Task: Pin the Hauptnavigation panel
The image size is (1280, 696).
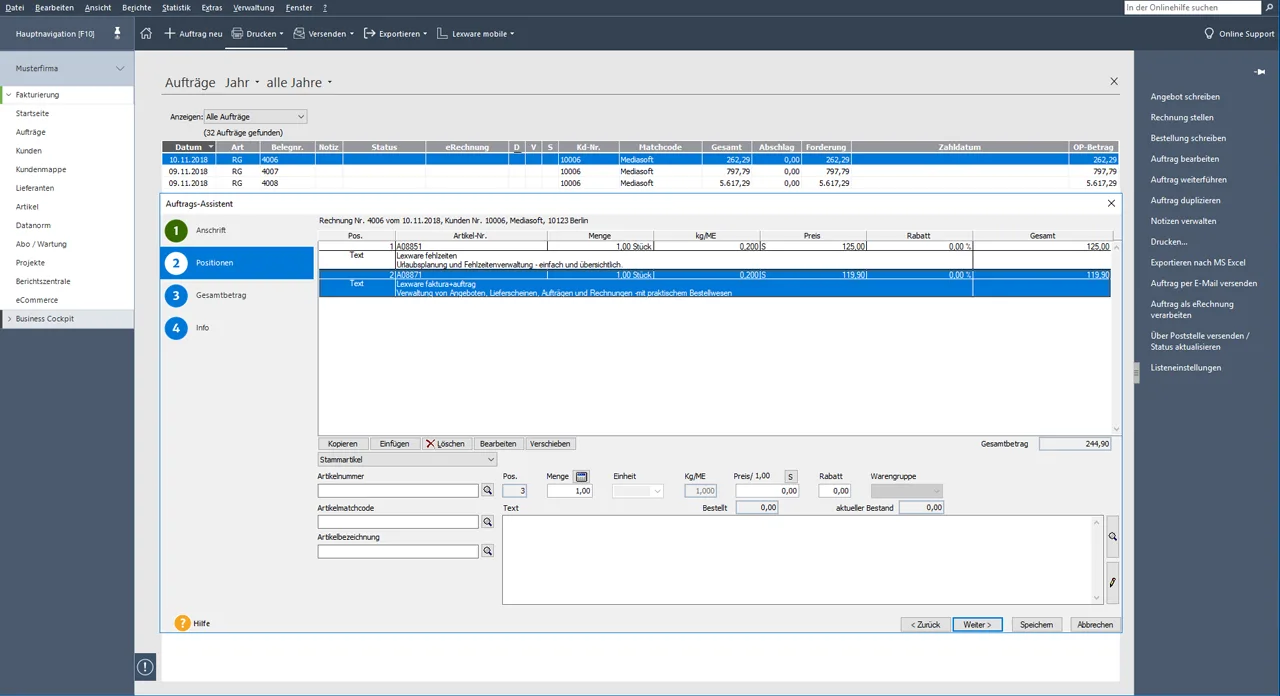Action: [117, 33]
